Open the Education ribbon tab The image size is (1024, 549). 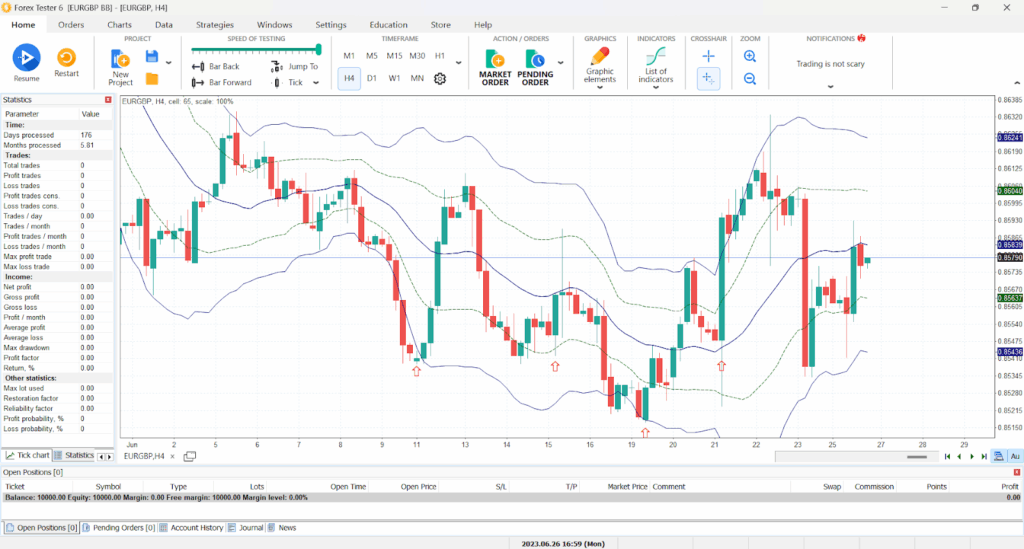pos(389,25)
